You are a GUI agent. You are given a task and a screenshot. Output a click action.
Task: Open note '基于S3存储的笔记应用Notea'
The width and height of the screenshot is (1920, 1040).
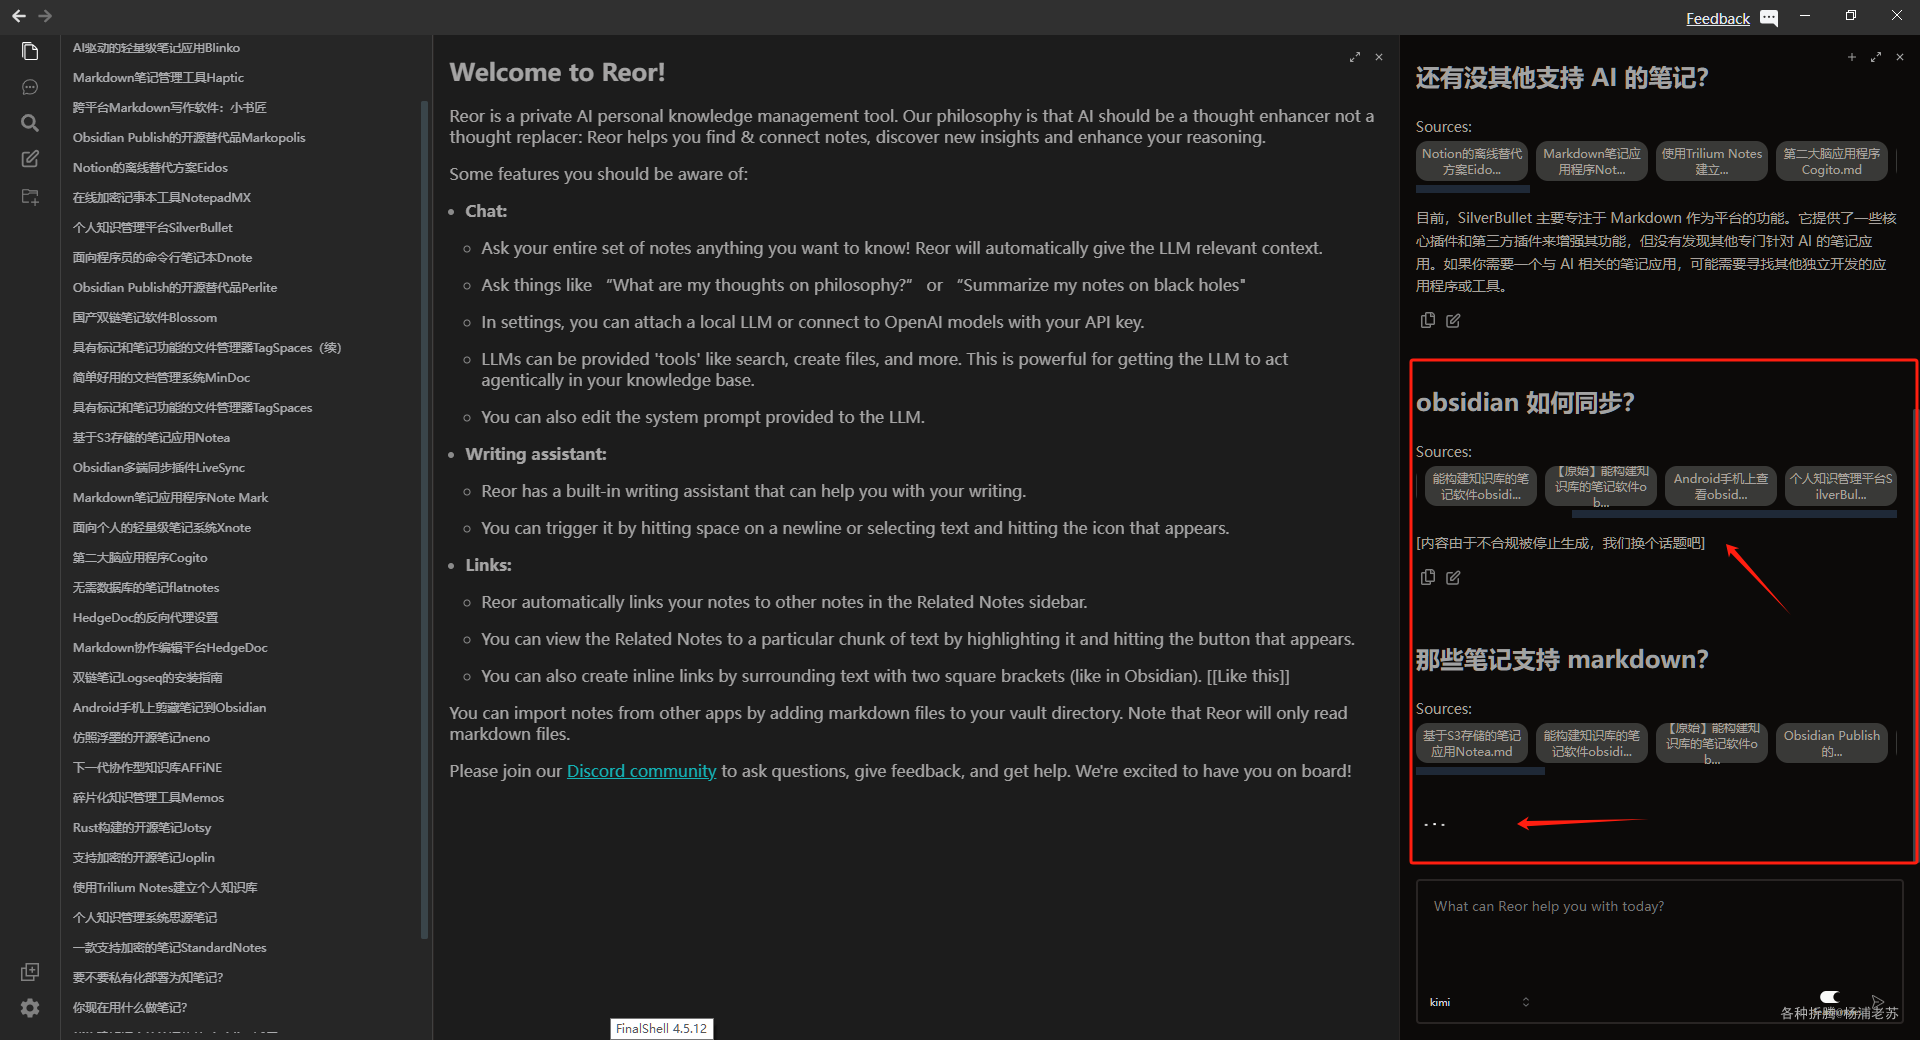151,438
